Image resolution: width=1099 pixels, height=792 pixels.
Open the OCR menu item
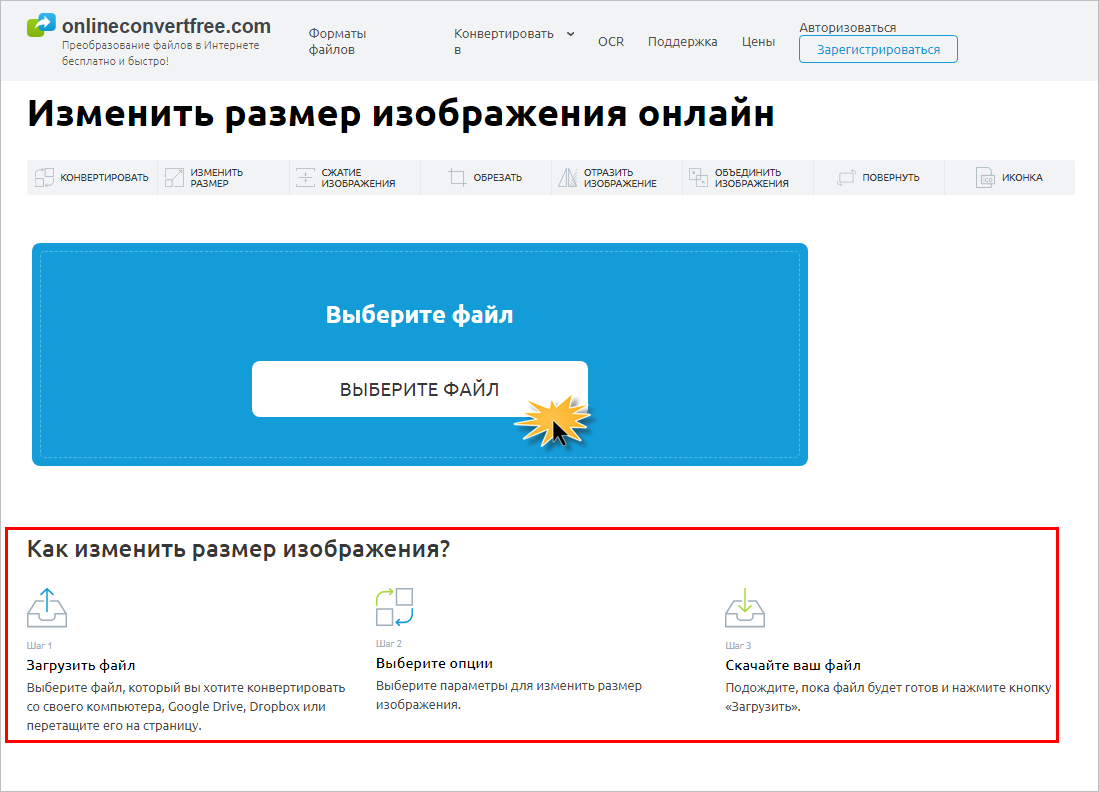pos(611,41)
